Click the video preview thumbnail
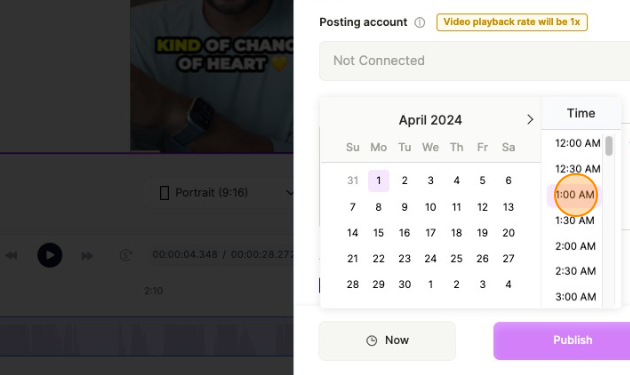Viewport: 630px width, 375px height. (x=212, y=76)
